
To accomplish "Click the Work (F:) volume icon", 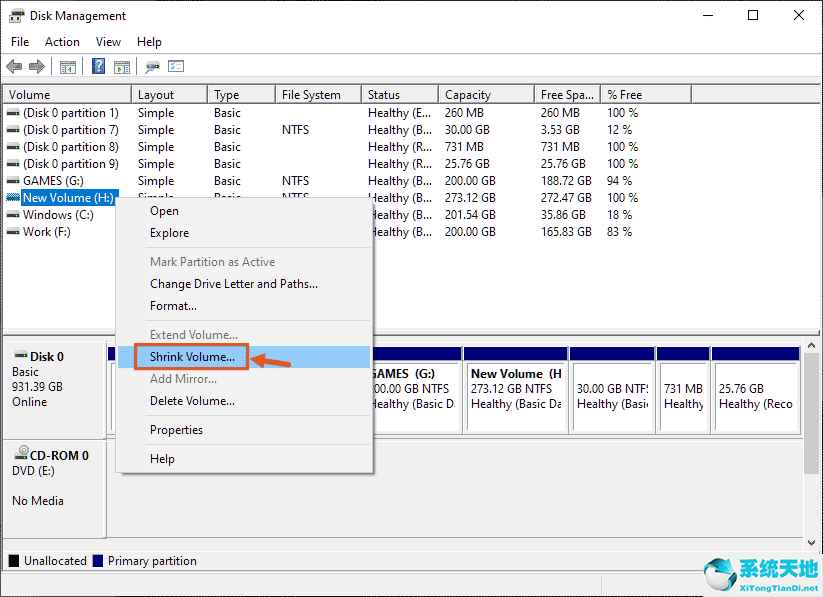I will 12,231.
